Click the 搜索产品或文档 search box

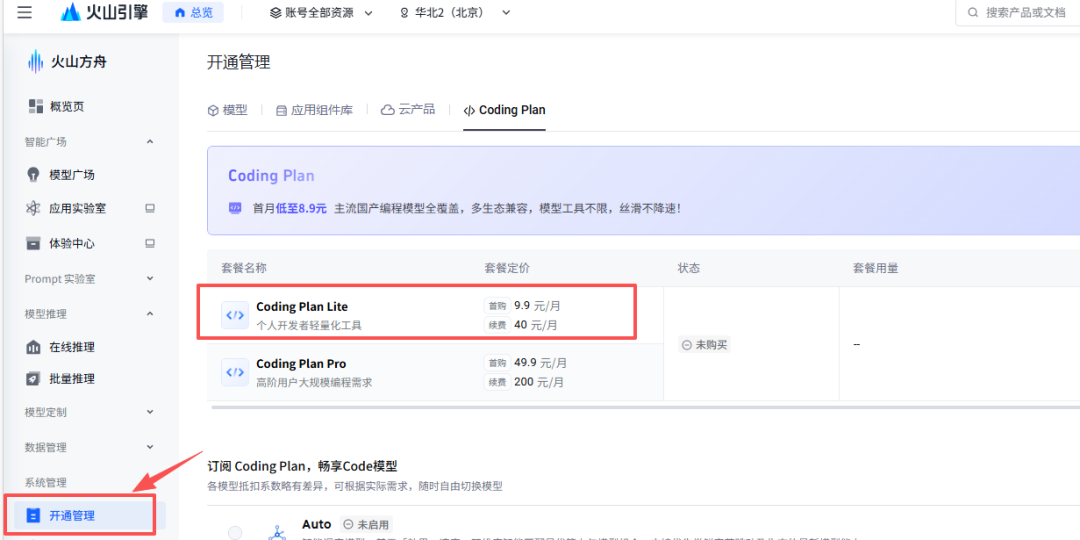click(x=1017, y=12)
